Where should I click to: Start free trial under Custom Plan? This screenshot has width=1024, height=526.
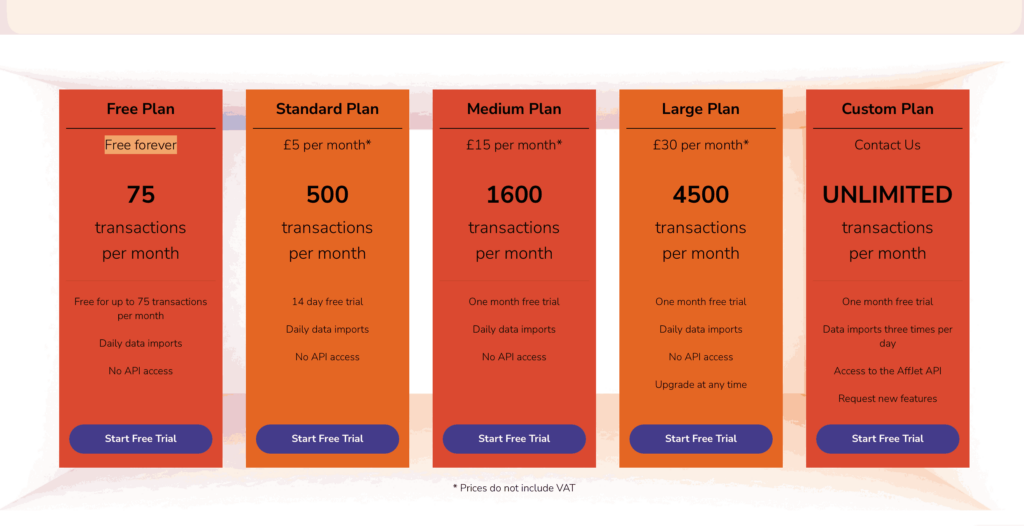888,438
